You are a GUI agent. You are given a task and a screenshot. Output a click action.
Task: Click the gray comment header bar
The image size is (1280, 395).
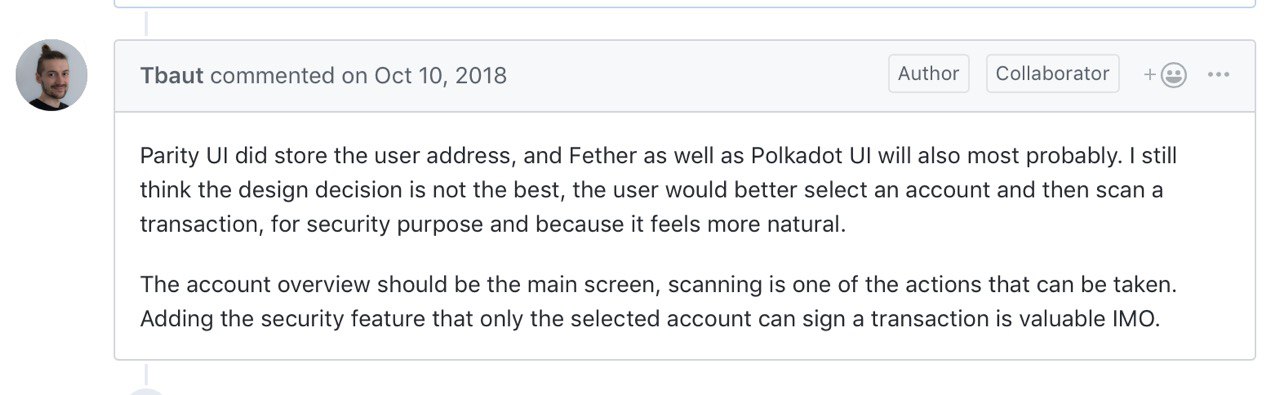pyautogui.click(x=685, y=76)
